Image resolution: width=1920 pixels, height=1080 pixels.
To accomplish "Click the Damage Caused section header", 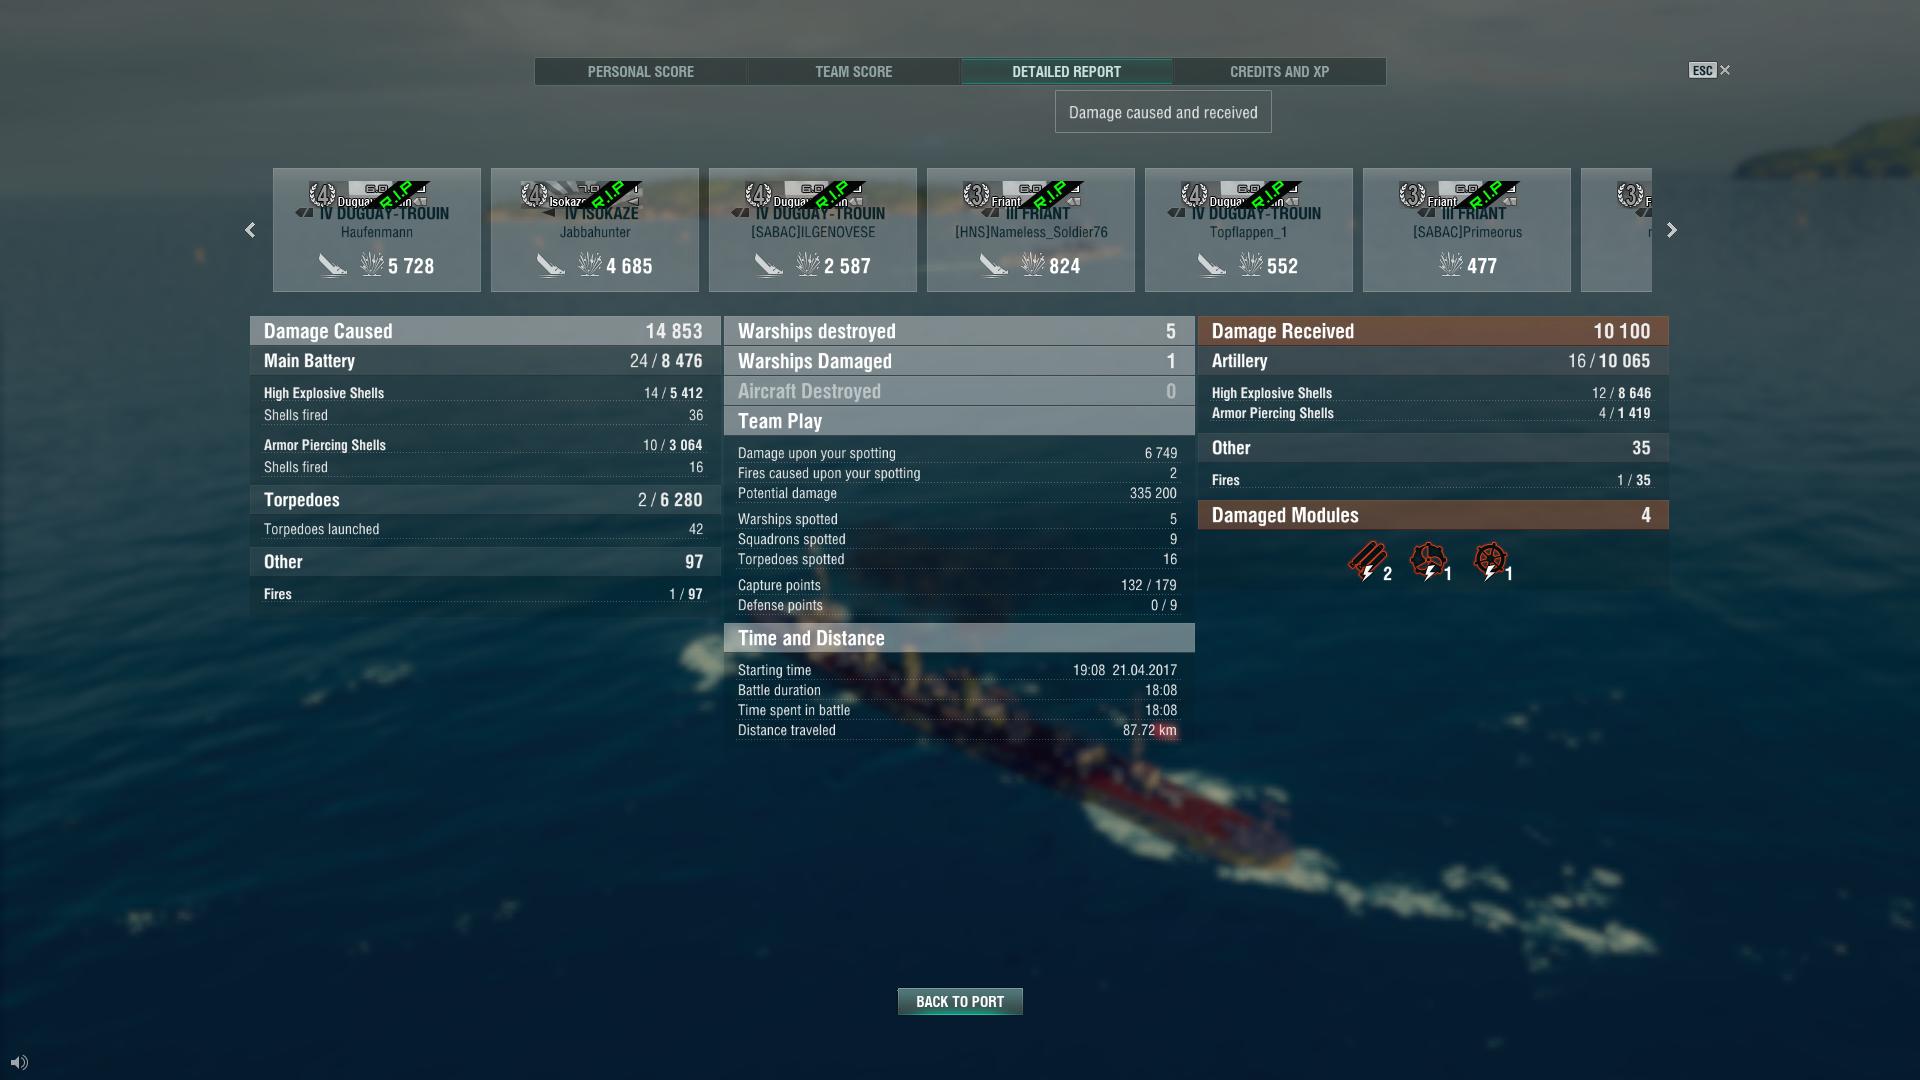I will point(484,331).
